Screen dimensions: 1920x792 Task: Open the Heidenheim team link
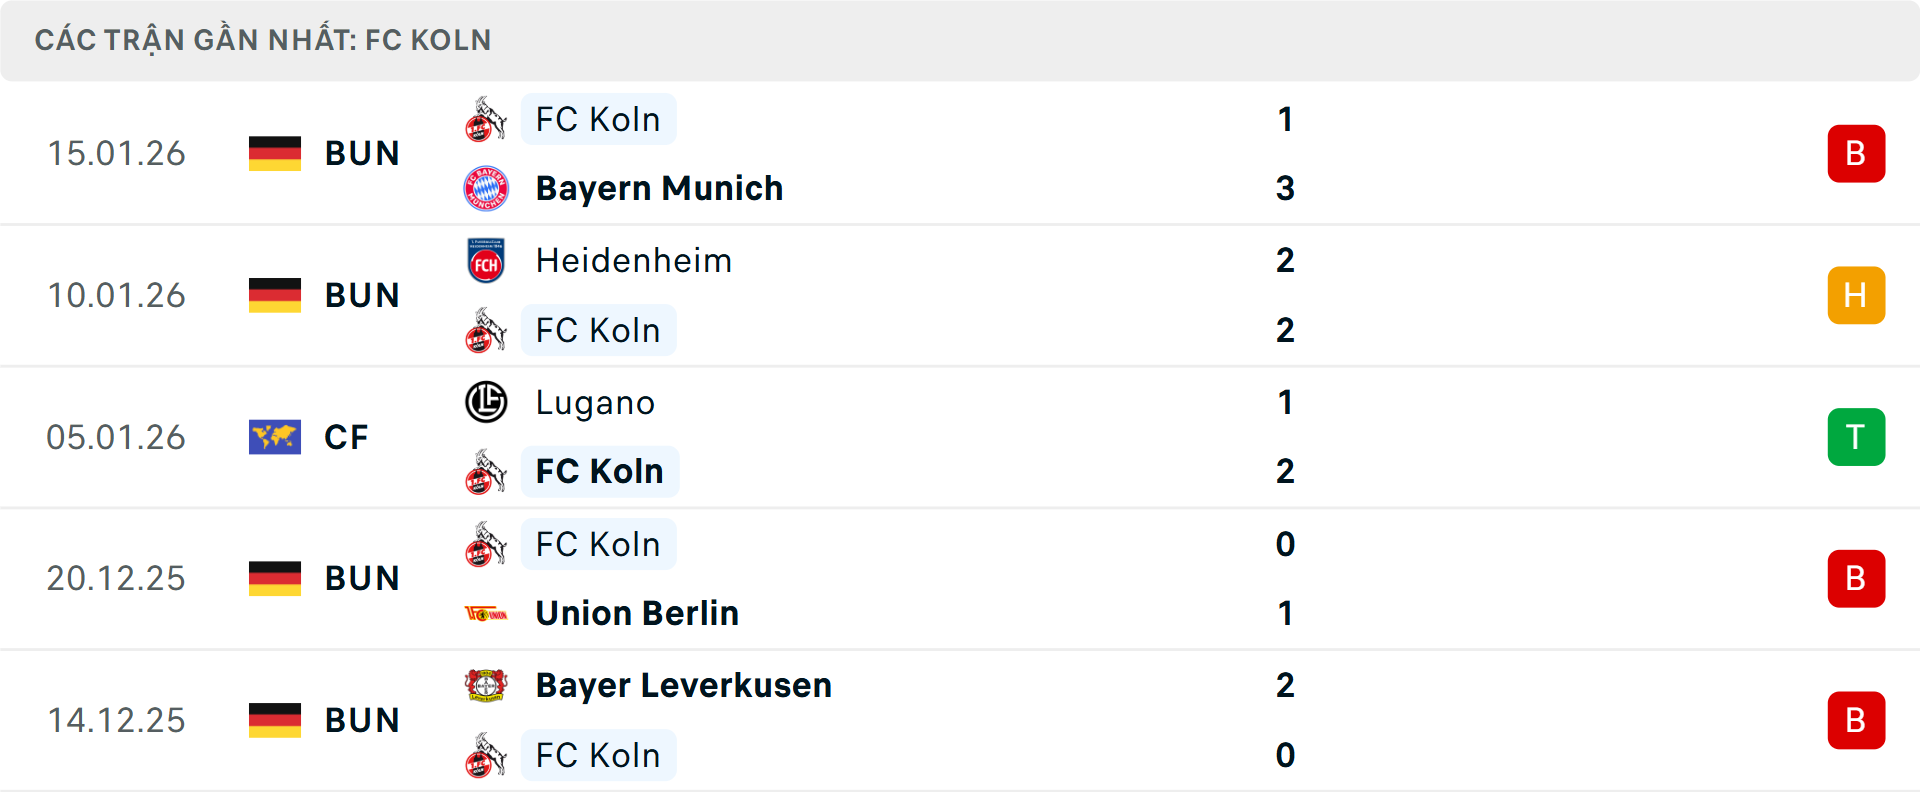coord(634,261)
